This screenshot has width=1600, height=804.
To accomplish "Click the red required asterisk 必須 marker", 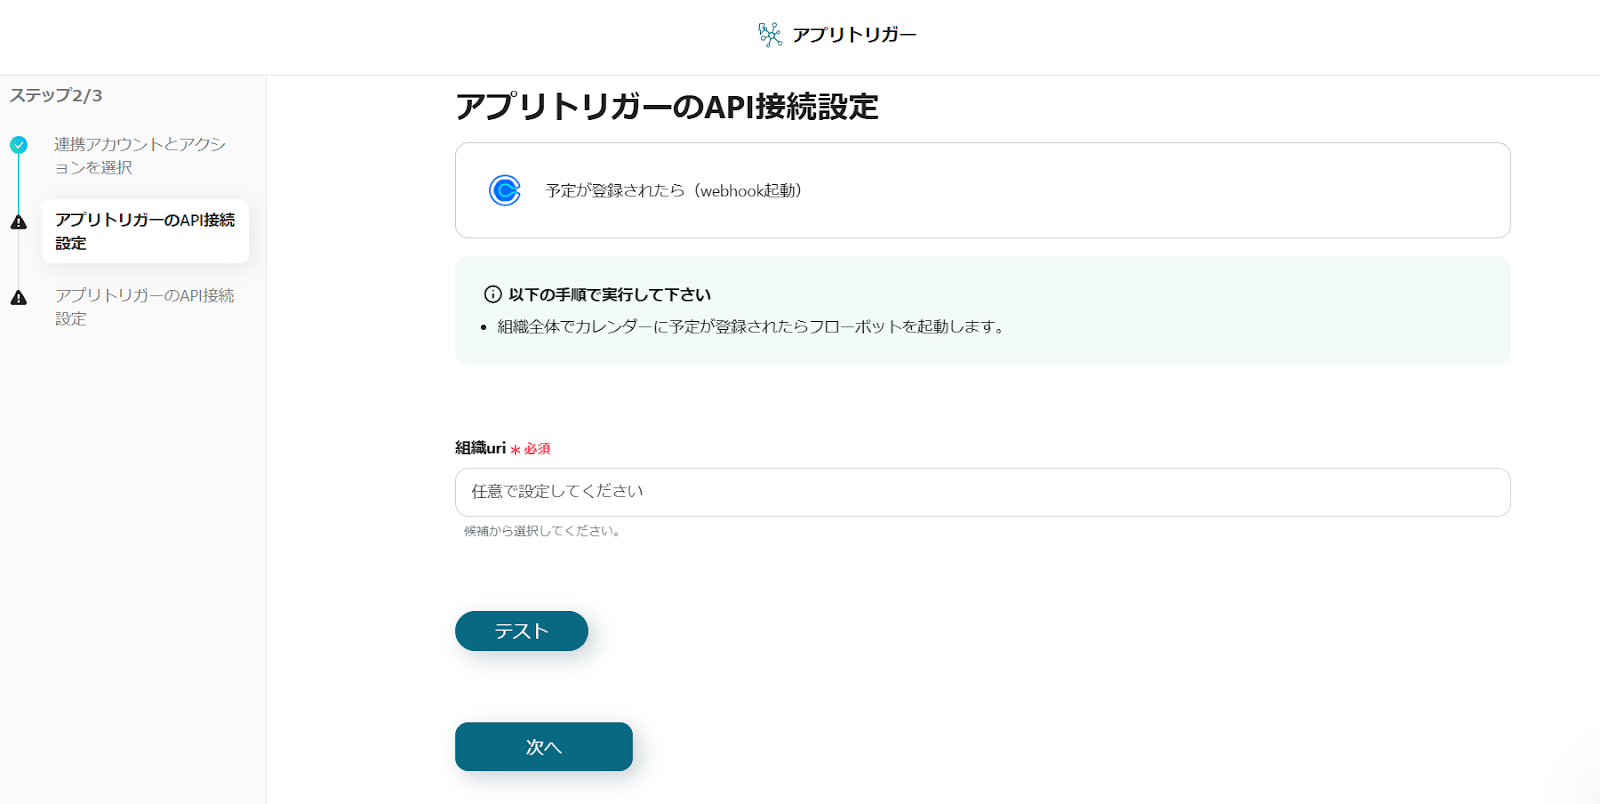I will coord(530,449).
